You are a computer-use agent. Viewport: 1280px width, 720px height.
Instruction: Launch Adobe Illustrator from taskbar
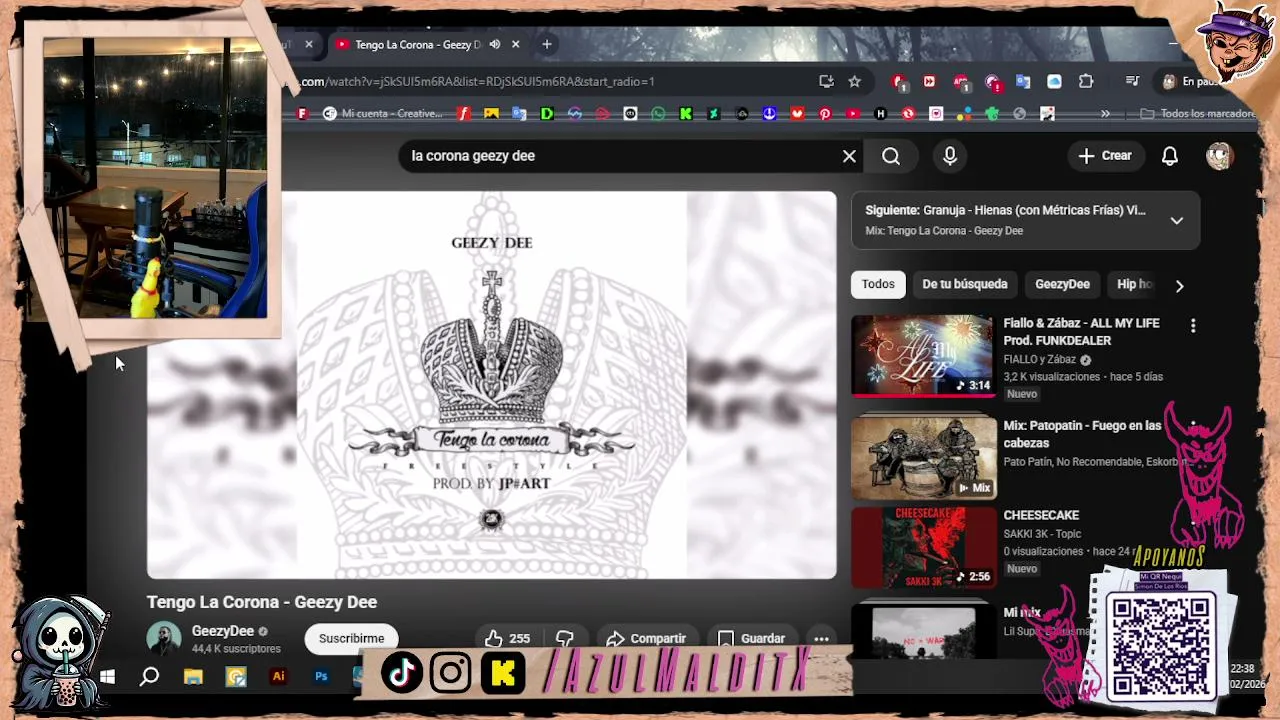click(x=279, y=677)
